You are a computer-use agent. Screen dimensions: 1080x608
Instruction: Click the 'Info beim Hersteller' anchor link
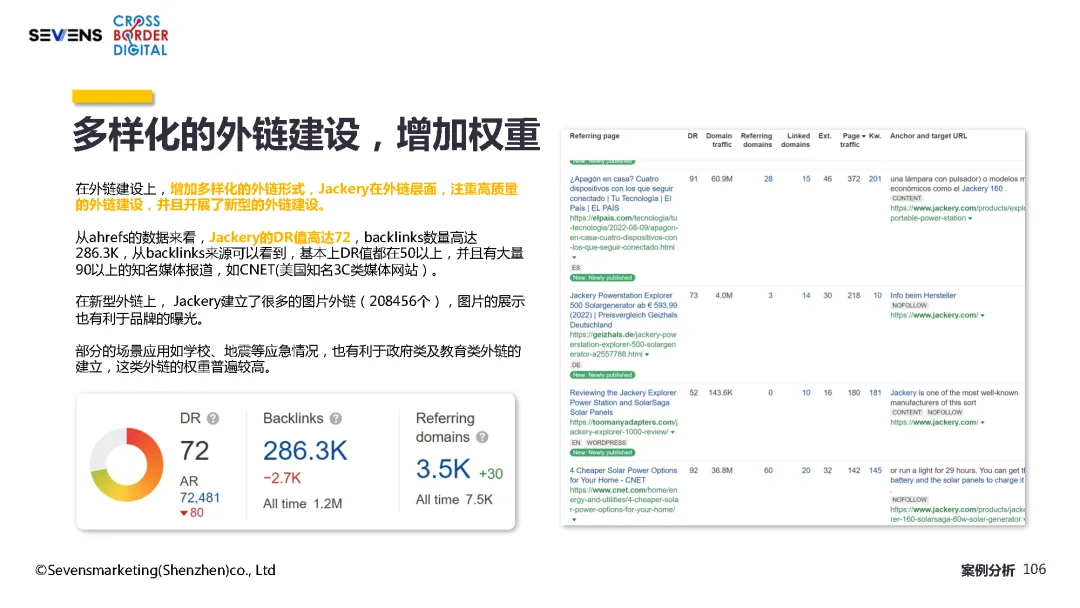923,295
